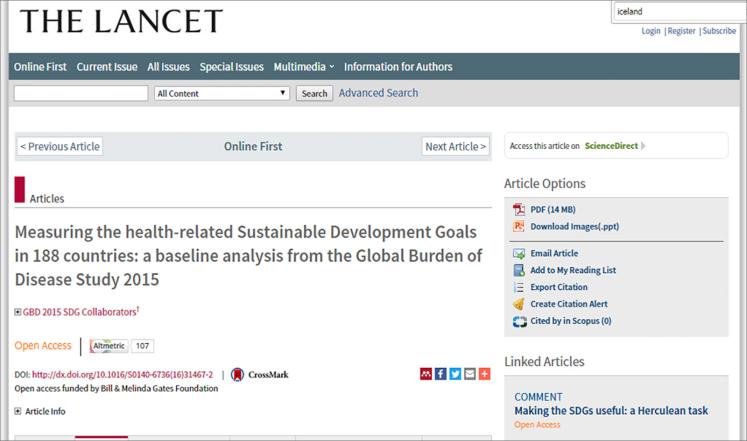The width and height of the screenshot is (747, 441).
Task: Click the Mendeley share icon
Action: pyautogui.click(x=426, y=374)
